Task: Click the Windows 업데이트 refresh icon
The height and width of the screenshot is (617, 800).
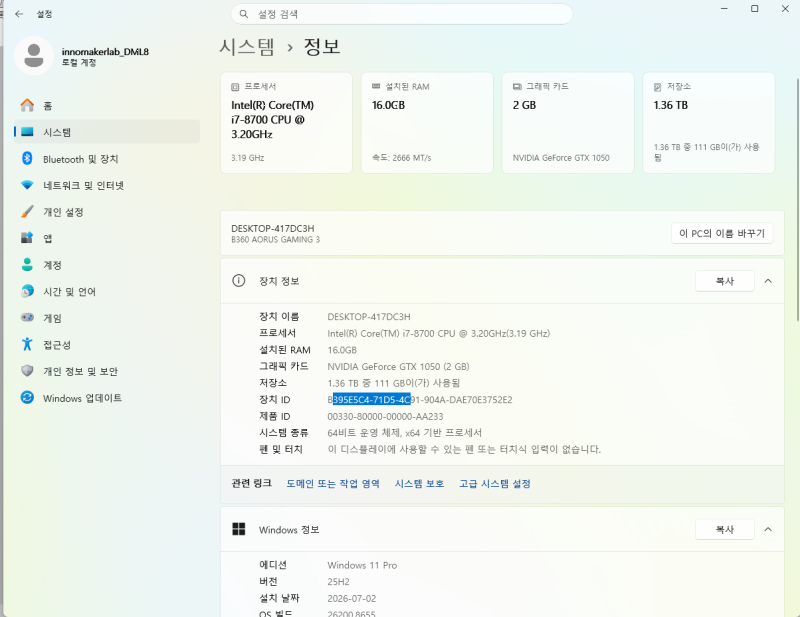Action: [x=27, y=398]
